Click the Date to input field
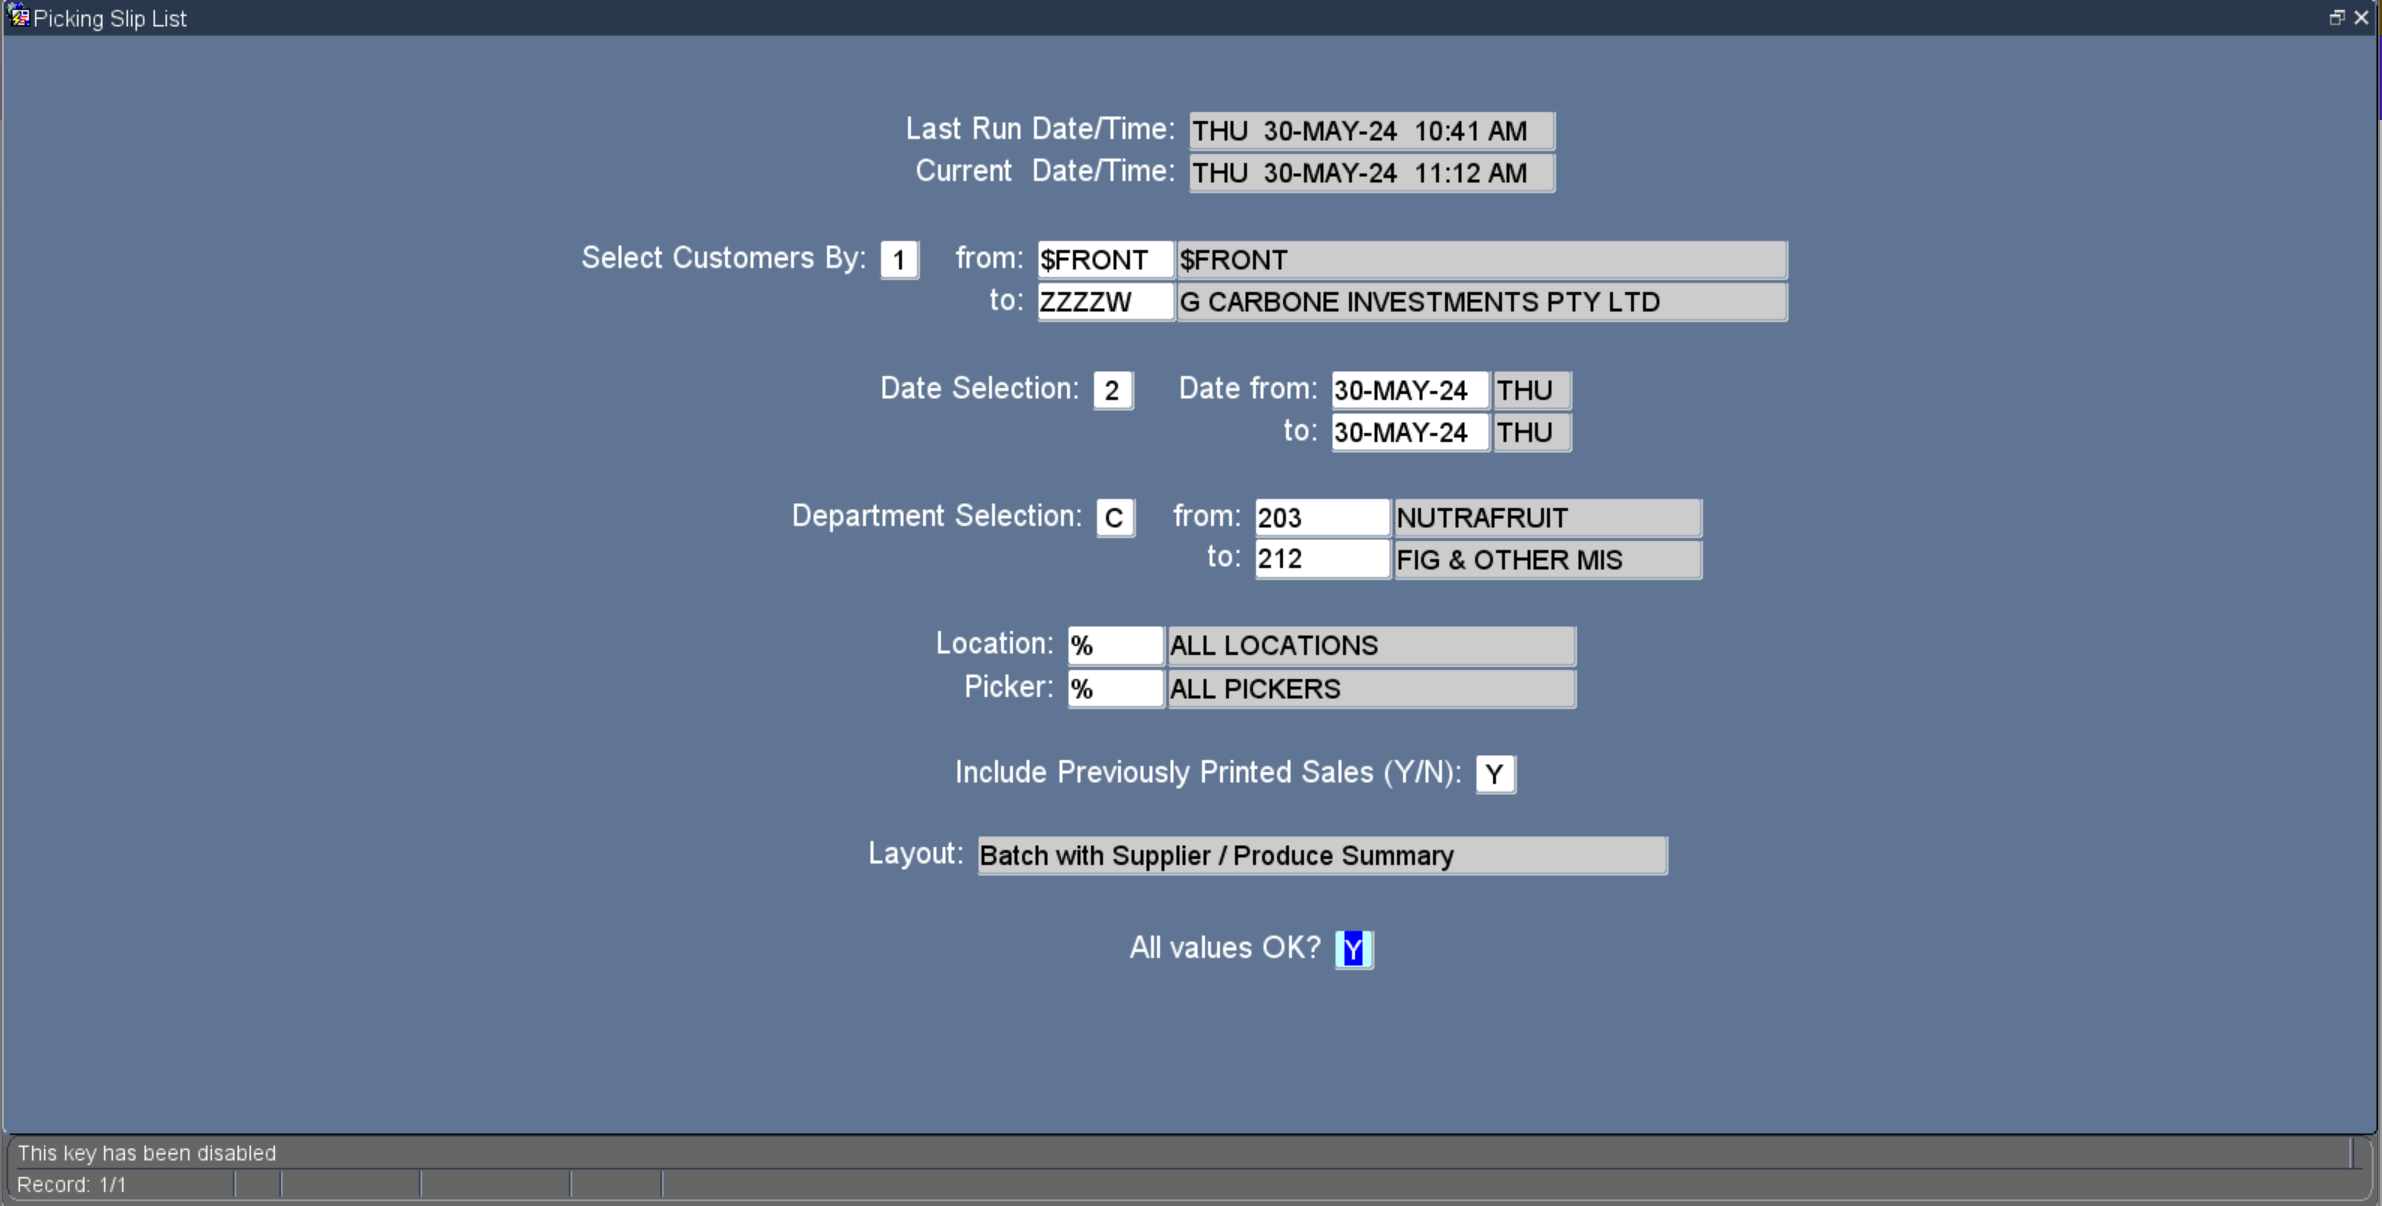 pos(1409,433)
